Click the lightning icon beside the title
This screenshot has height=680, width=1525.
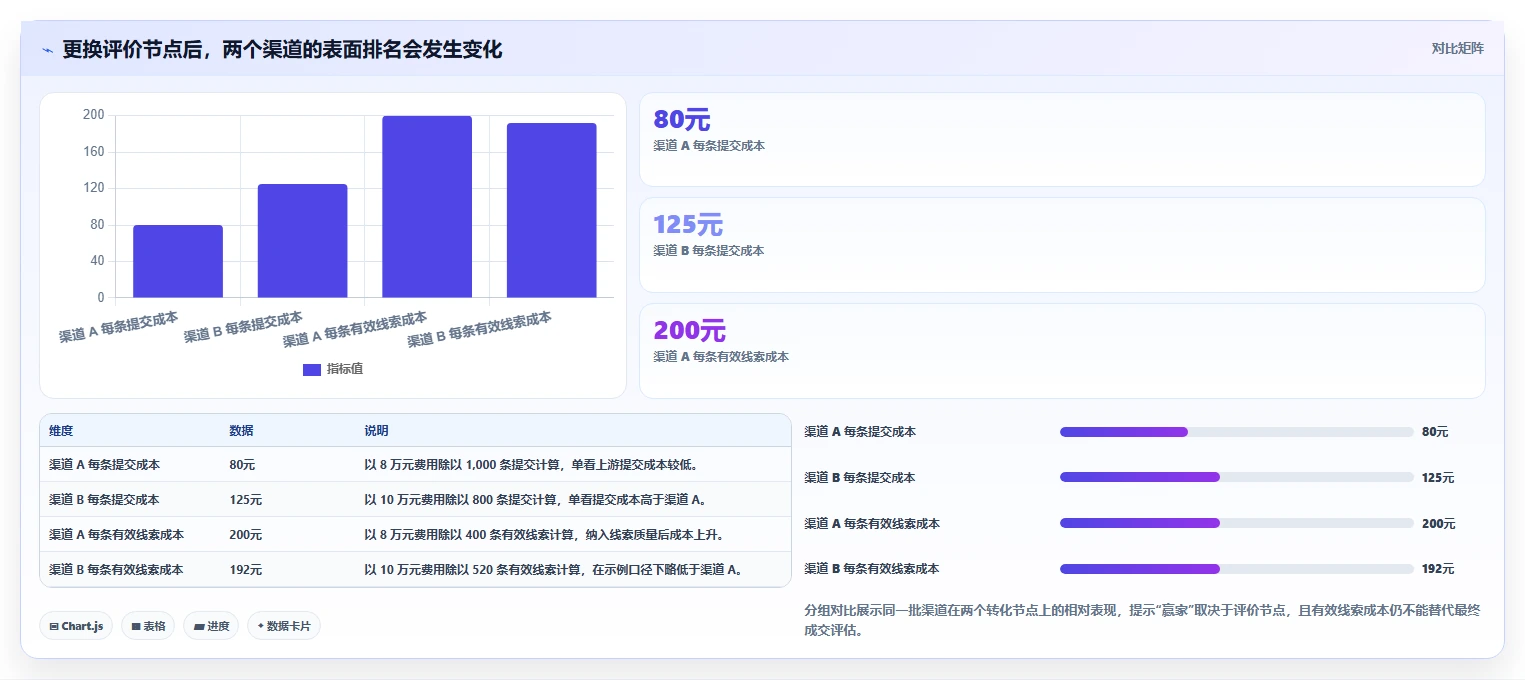click(x=48, y=50)
